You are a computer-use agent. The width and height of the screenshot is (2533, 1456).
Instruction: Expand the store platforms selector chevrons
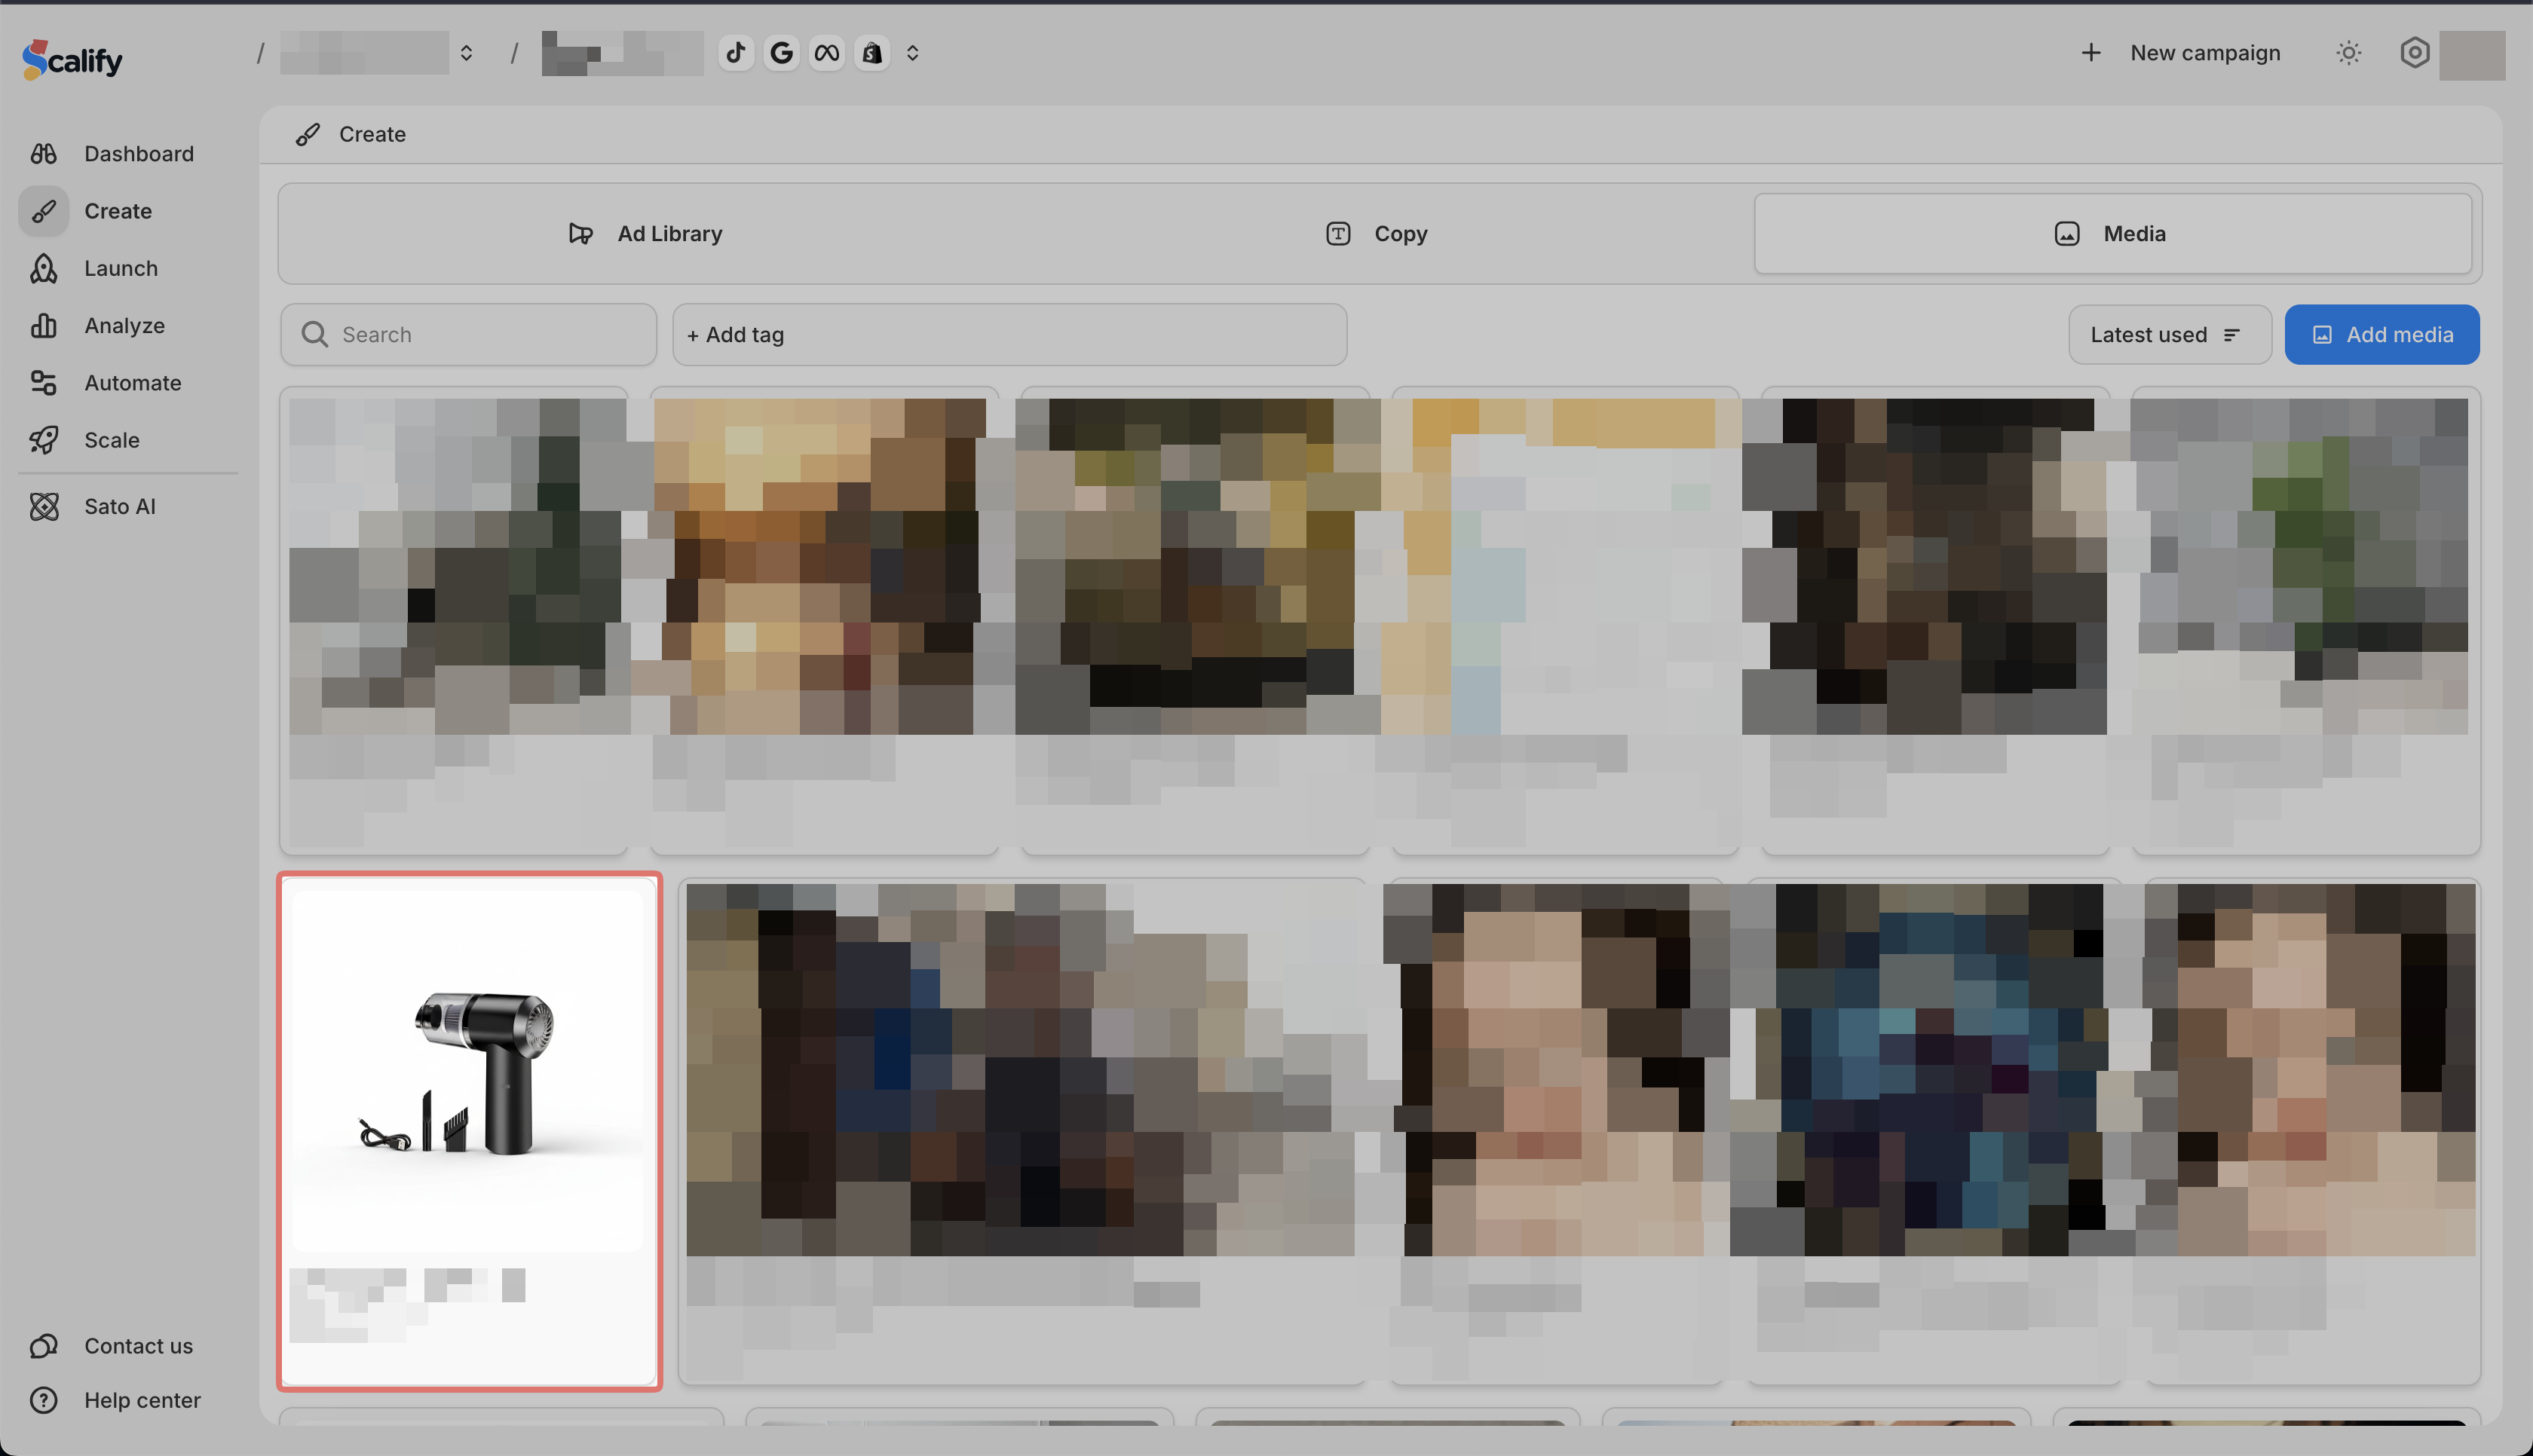pos(912,53)
